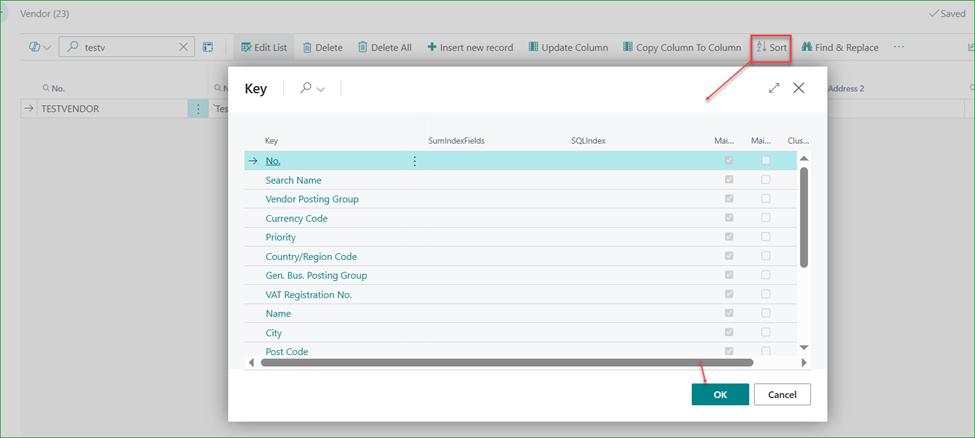Click the unchecked checkbox in Currency Code row
Screen dimensions: 975x438
pyautogui.click(x=766, y=218)
